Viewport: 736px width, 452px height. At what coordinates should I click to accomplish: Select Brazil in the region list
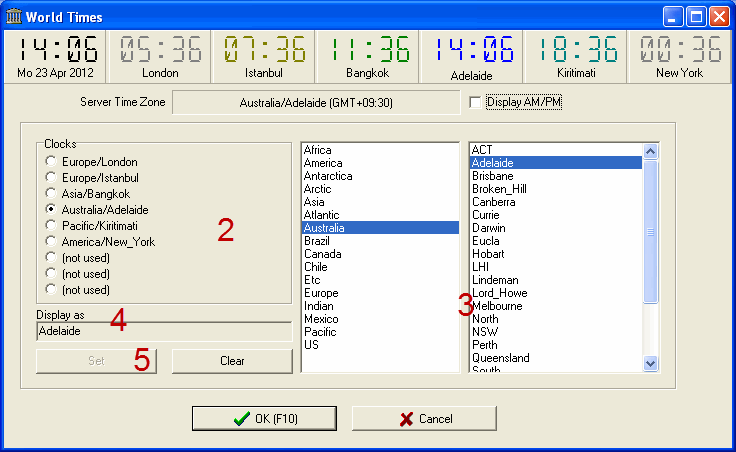380,241
